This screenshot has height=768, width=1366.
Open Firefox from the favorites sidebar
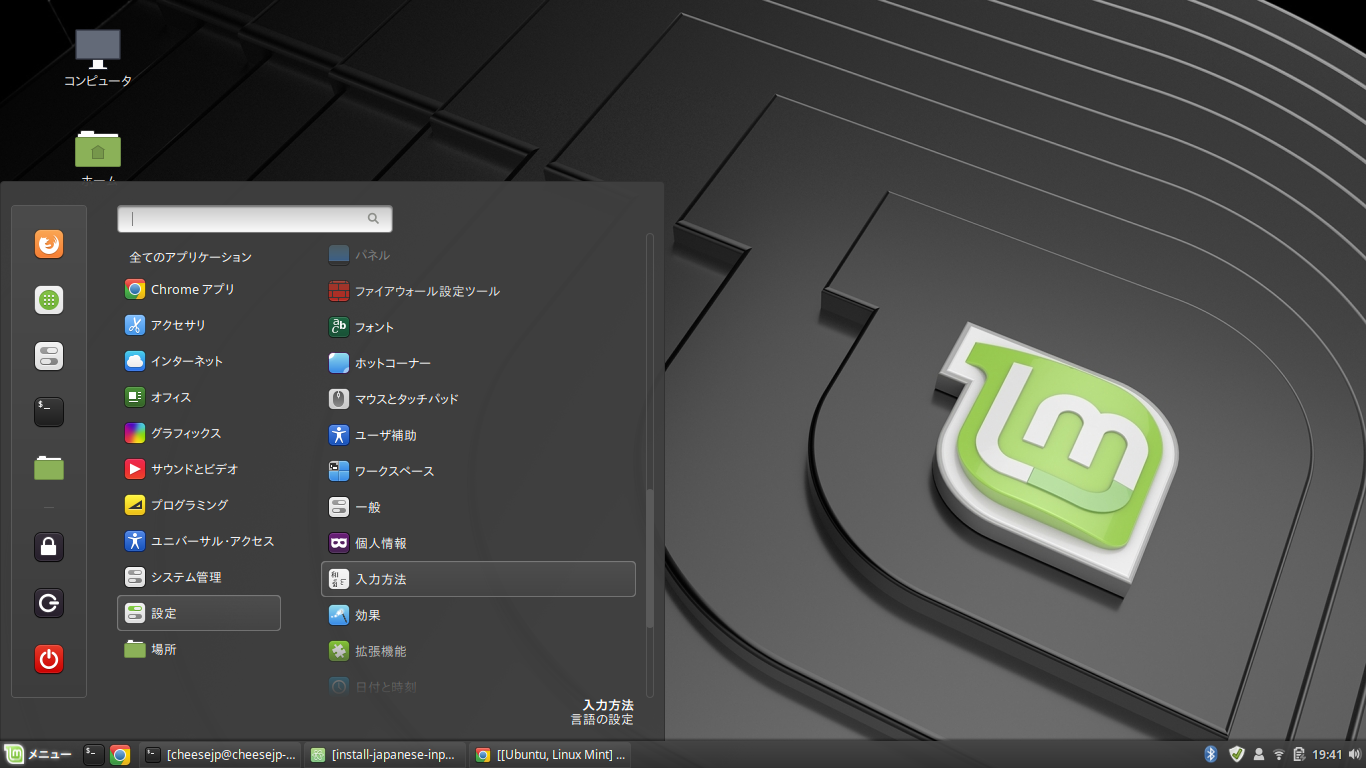click(49, 245)
